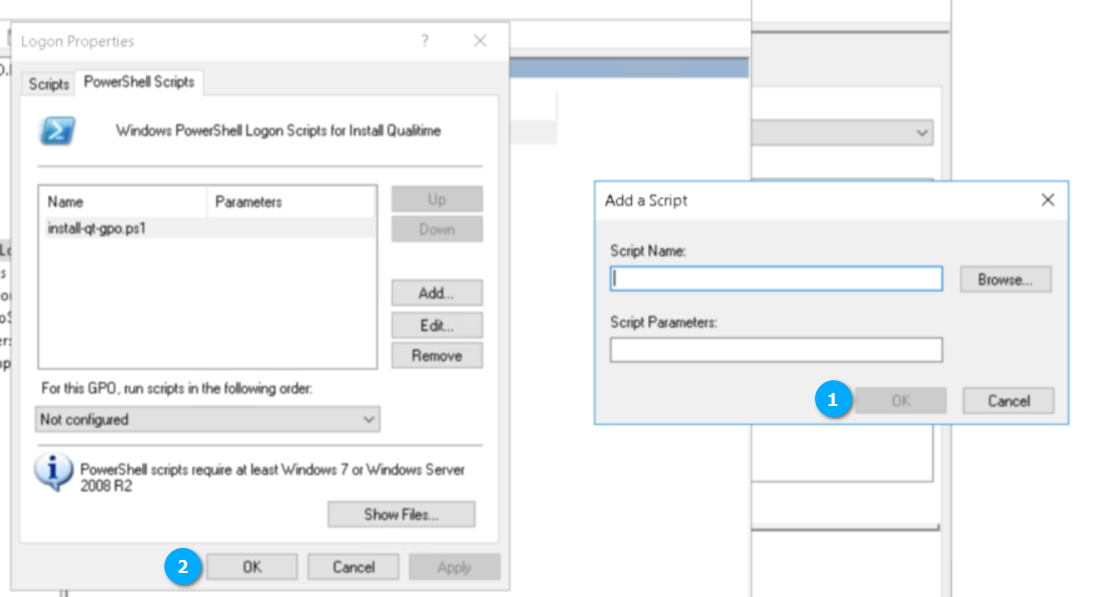Sort scripts by the Name column header
The height and width of the screenshot is (597, 1093).
(x=122, y=202)
